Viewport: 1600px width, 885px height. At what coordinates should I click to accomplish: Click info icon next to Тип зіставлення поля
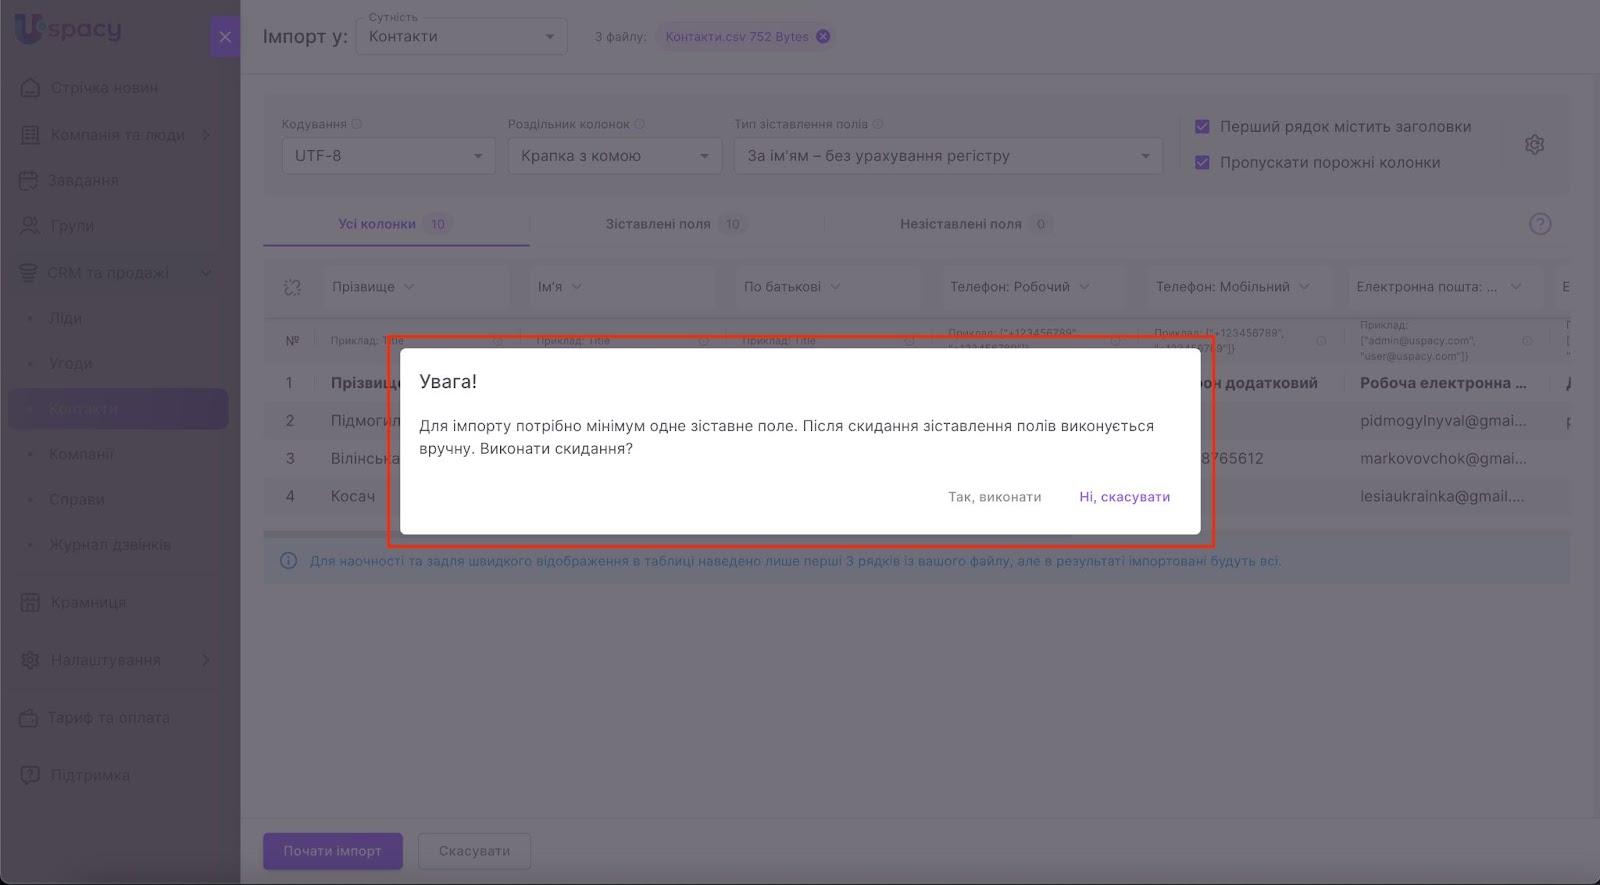click(x=878, y=124)
